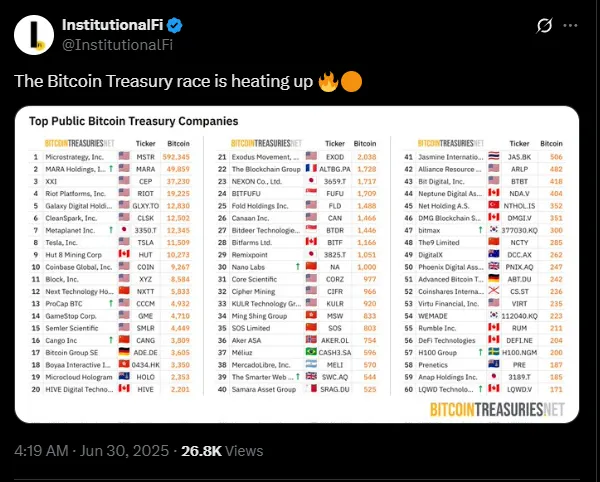This screenshot has width=600, height=482.
Task: Click the Top Public Bitcoin Treasury Companies title
Action: (133, 121)
